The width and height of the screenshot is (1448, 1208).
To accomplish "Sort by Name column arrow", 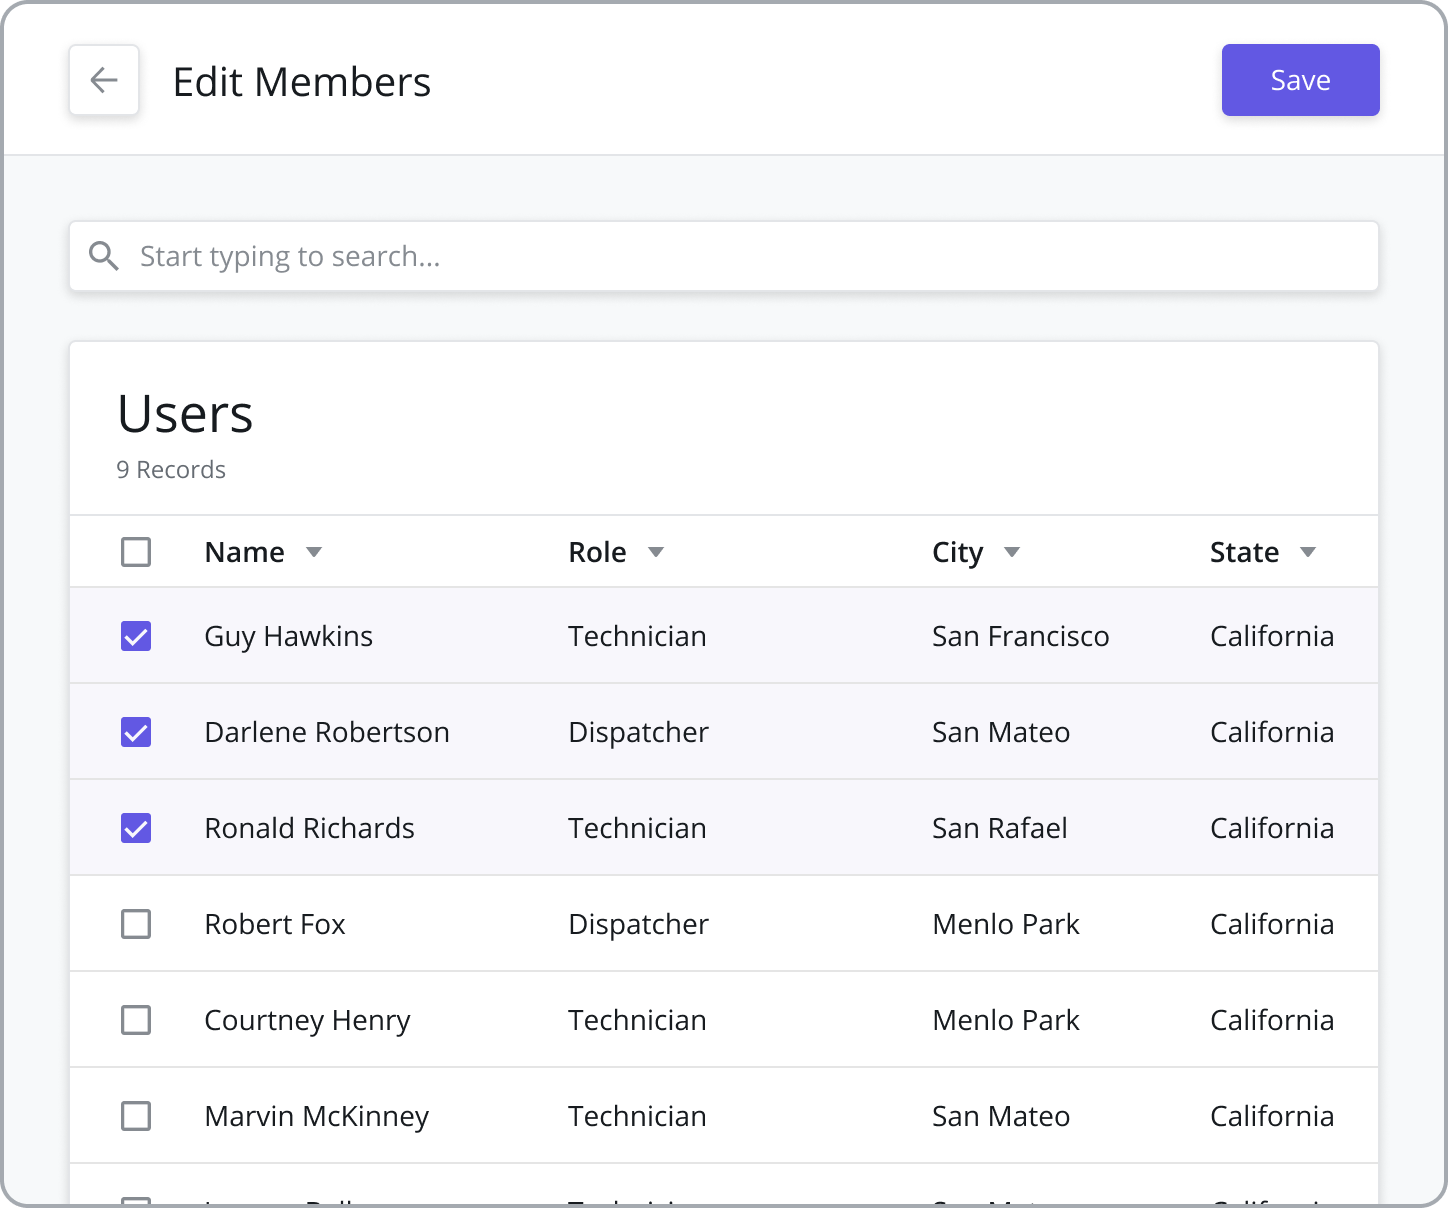I will point(314,552).
